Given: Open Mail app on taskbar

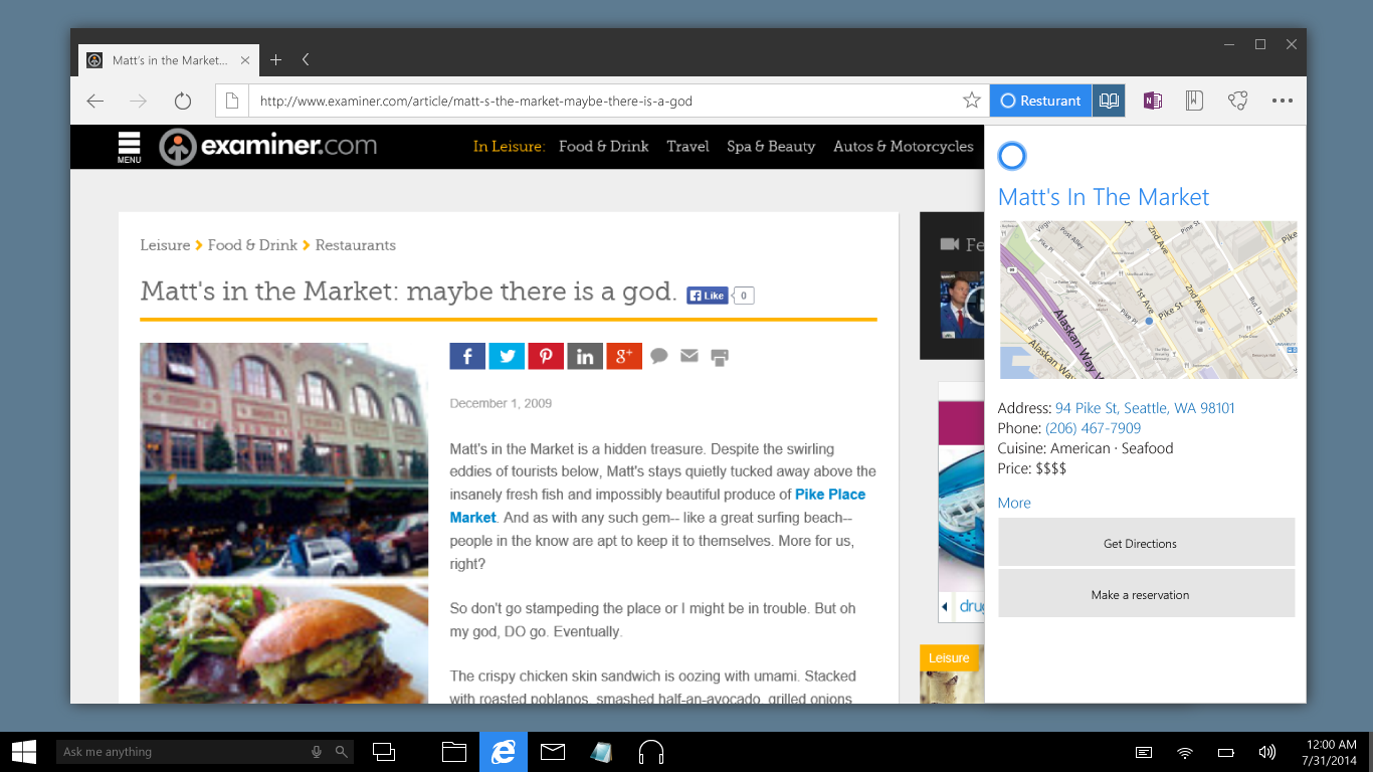Looking at the screenshot, I should tap(553, 752).
